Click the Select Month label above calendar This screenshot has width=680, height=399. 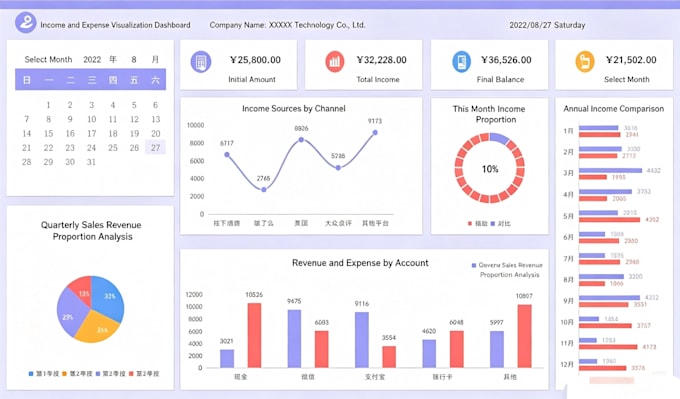coord(48,59)
